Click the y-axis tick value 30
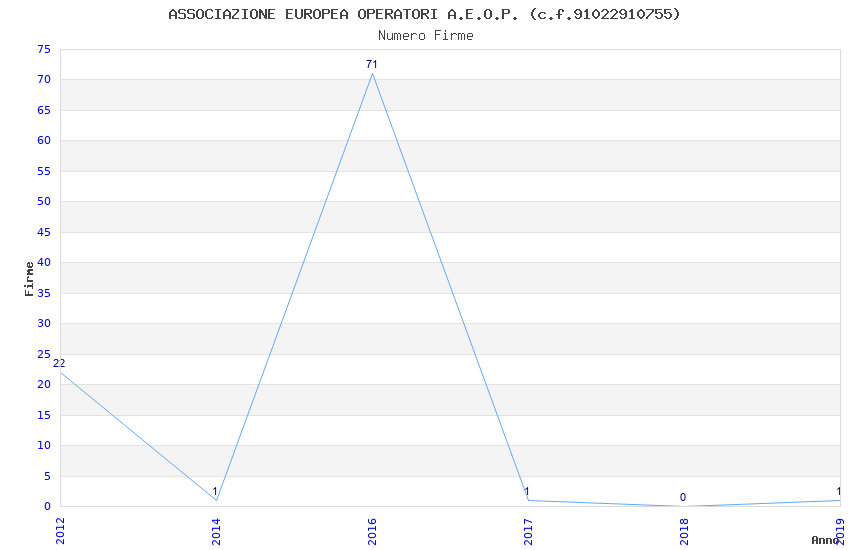Viewport: 850px width, 550px height. click(44, 323)
